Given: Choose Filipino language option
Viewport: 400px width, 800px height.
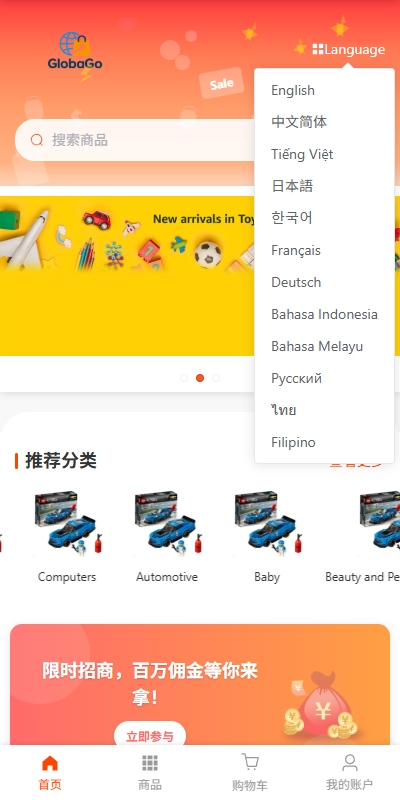Looking at the screenshot, I should tap(293, 442).
